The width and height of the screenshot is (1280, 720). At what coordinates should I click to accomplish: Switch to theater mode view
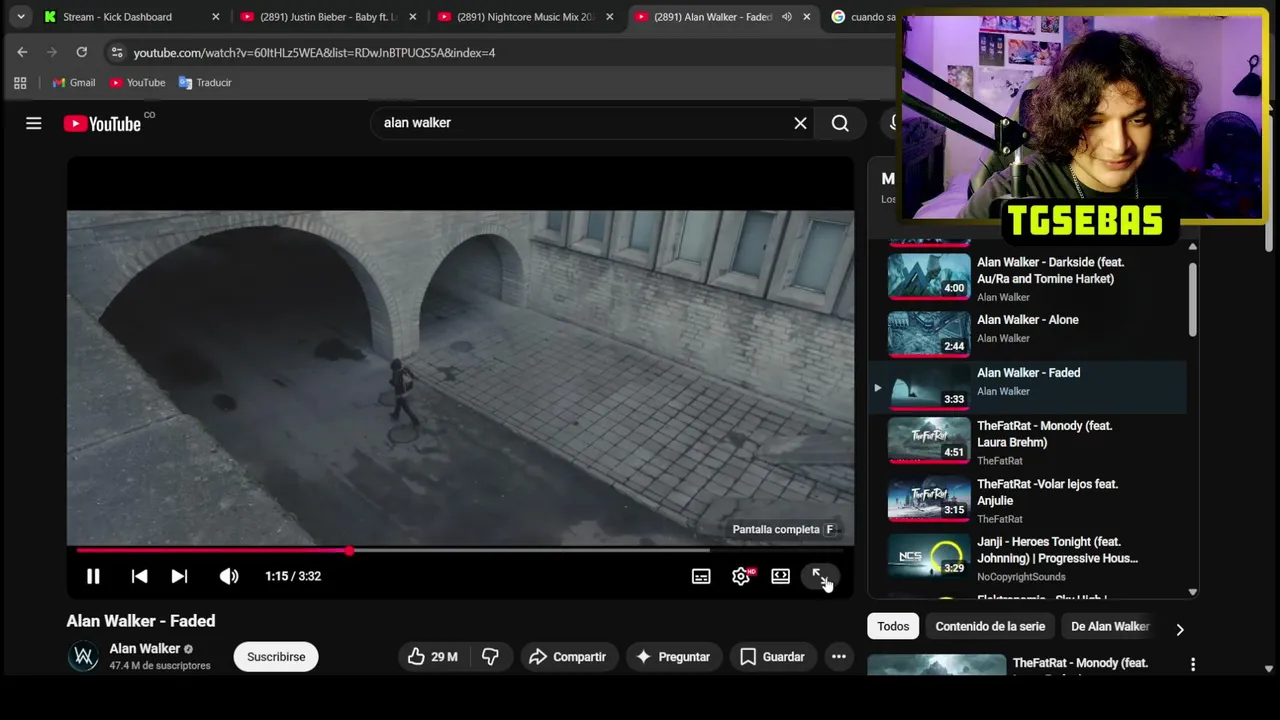click(x=780, y=576)
